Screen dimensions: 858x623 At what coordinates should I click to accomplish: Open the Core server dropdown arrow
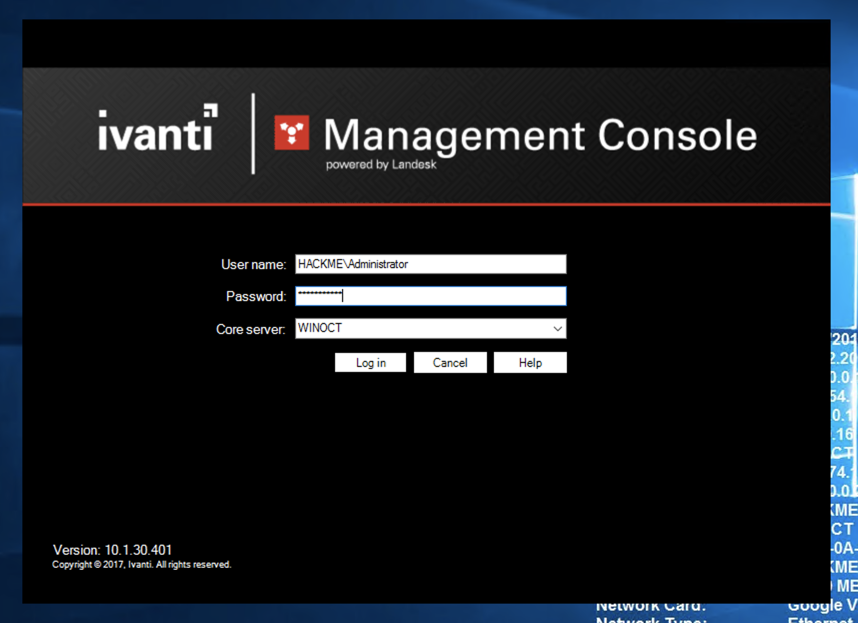[557, 329]
